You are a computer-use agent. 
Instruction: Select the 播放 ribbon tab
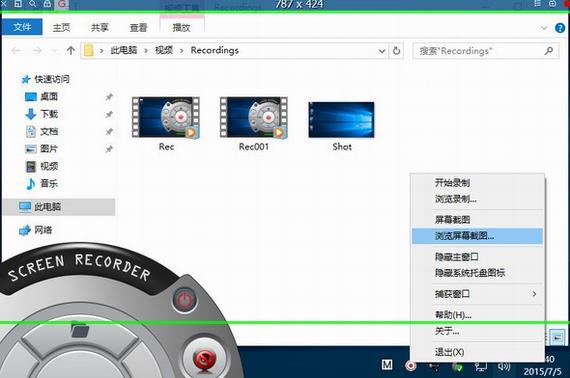[181, 28]
